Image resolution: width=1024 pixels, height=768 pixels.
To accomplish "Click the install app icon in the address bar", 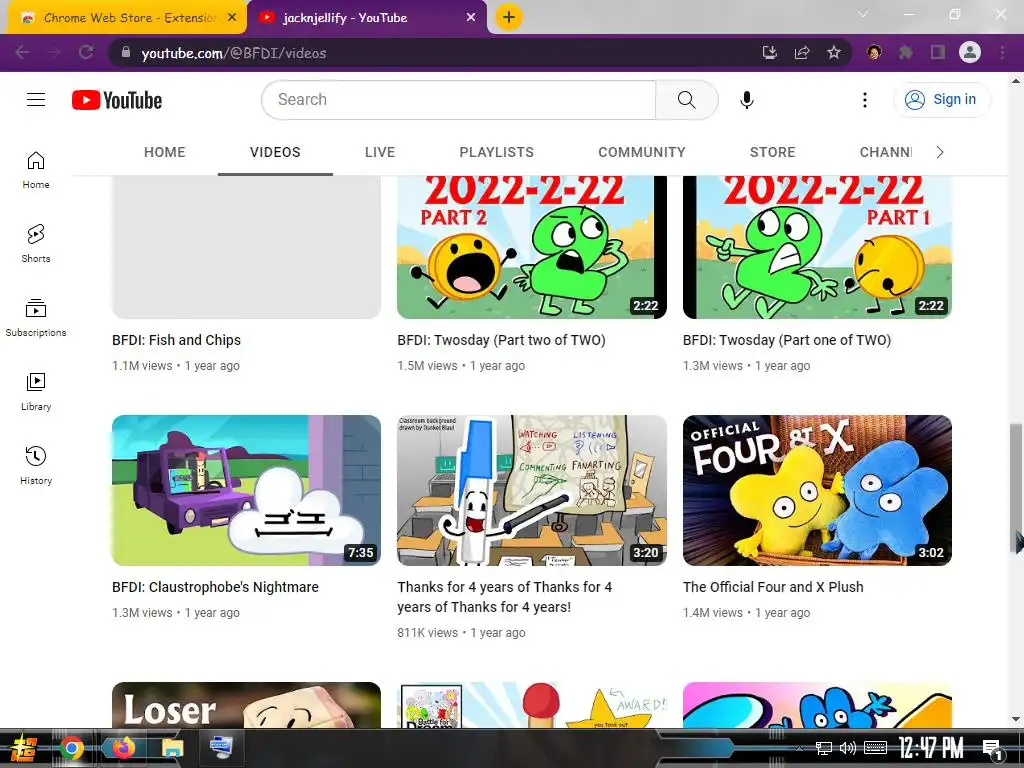I will click(x=770, y=52).
